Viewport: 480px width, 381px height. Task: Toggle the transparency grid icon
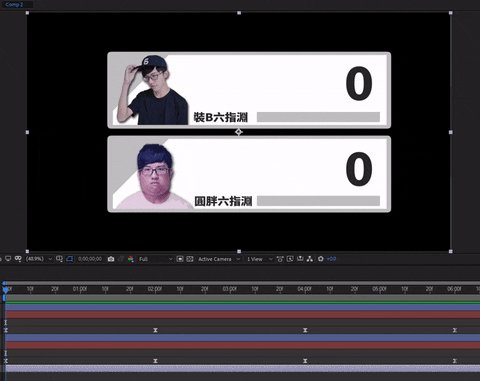pyautogui.click(x=190, y=259)
